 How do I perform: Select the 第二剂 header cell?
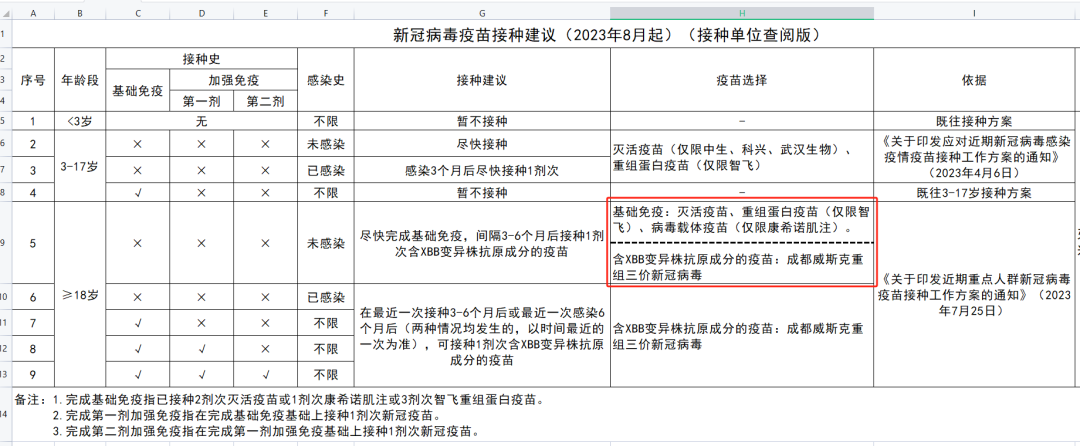click(x=266, y=101)
